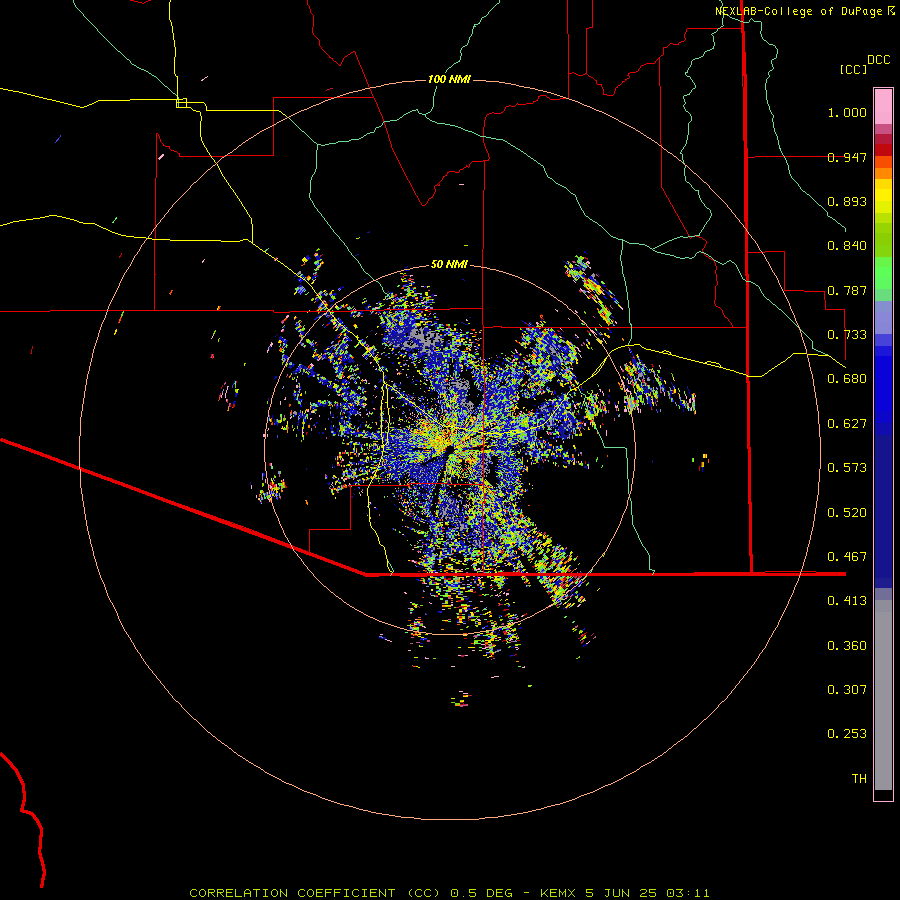Select the 0.787 legend value
This screenshot has width=900, height=900.
point(847,290)
